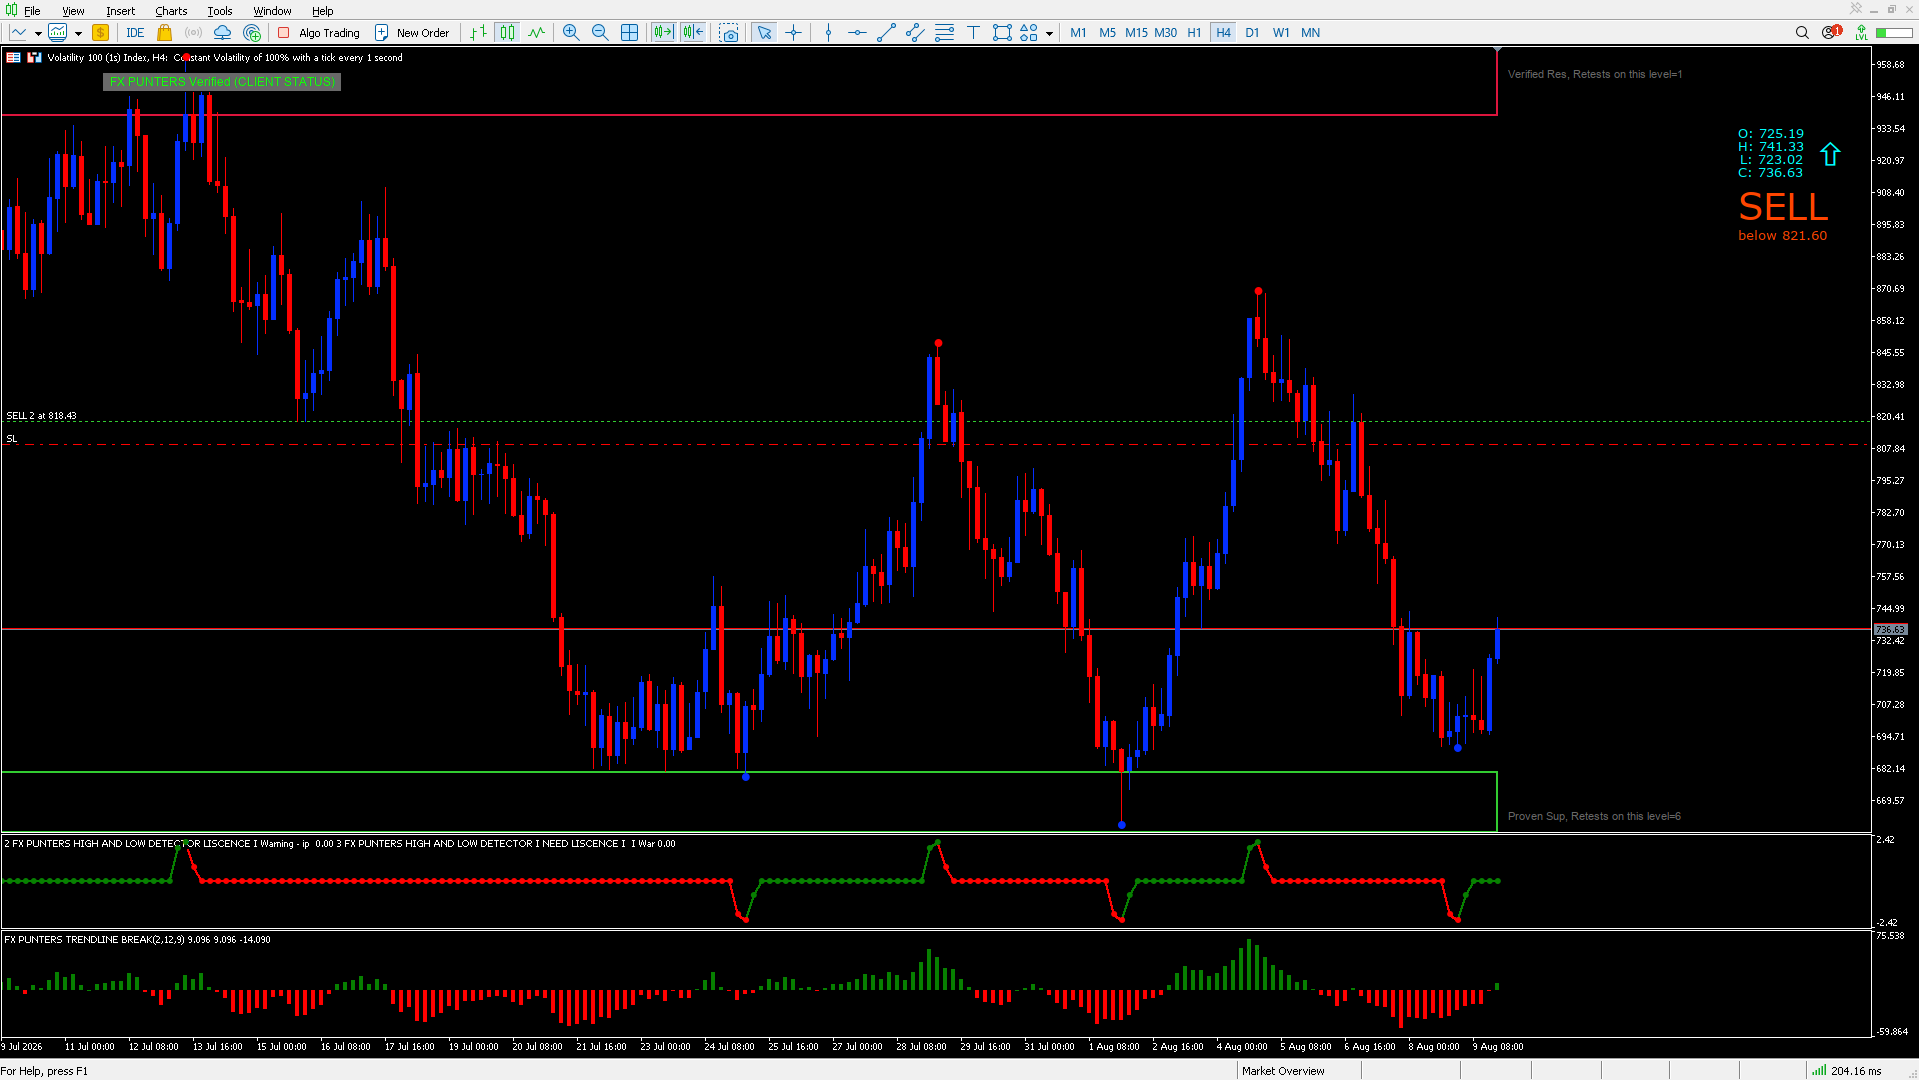The width and height of the screenshot is (1919, 1080).
Task: Toggle chart auto-scroll to latest bar
Action: [x=663, y=33]
